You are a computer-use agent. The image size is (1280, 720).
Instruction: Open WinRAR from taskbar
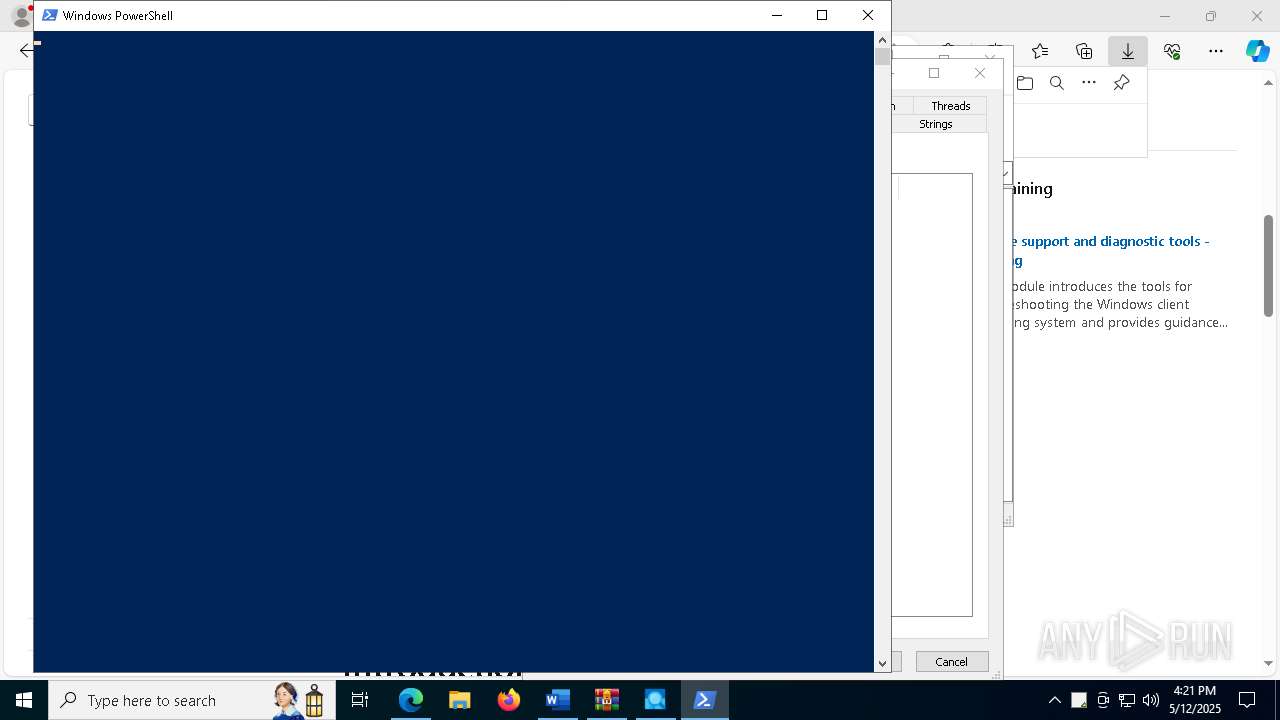tap(607, 700)
